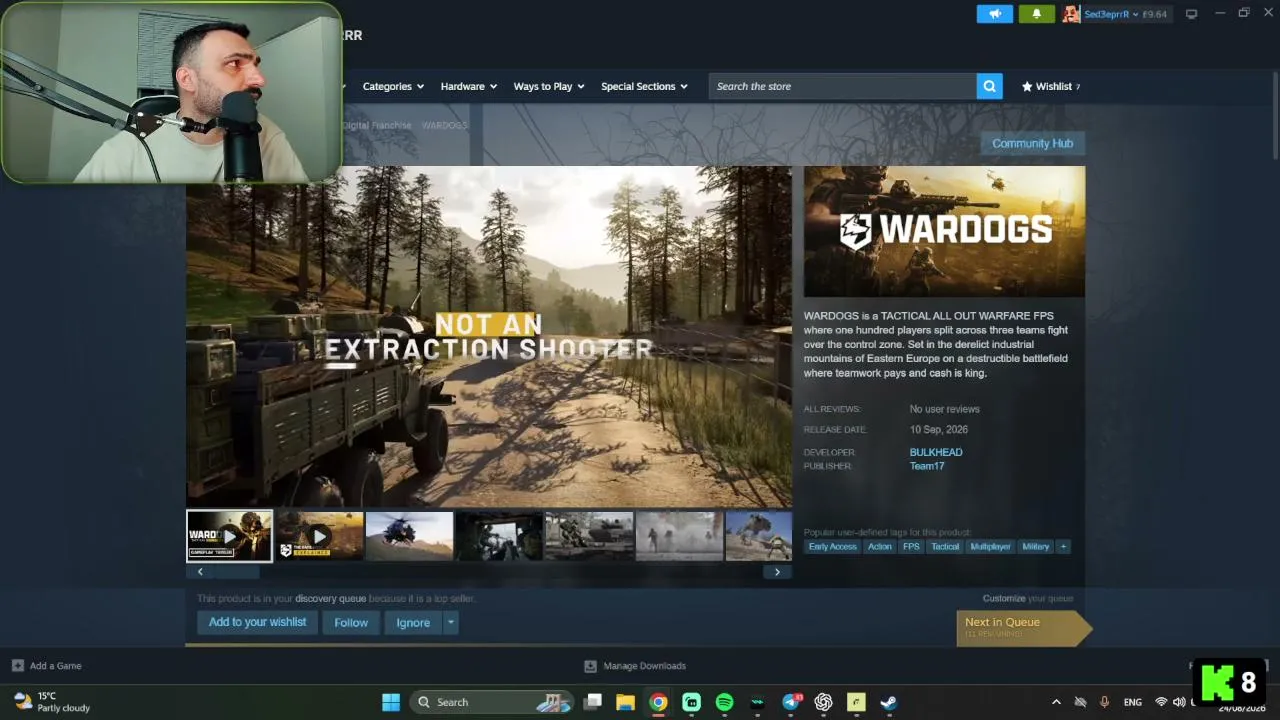
Task: Click the WARDOGS header capsule image
Action: point(944,231)
